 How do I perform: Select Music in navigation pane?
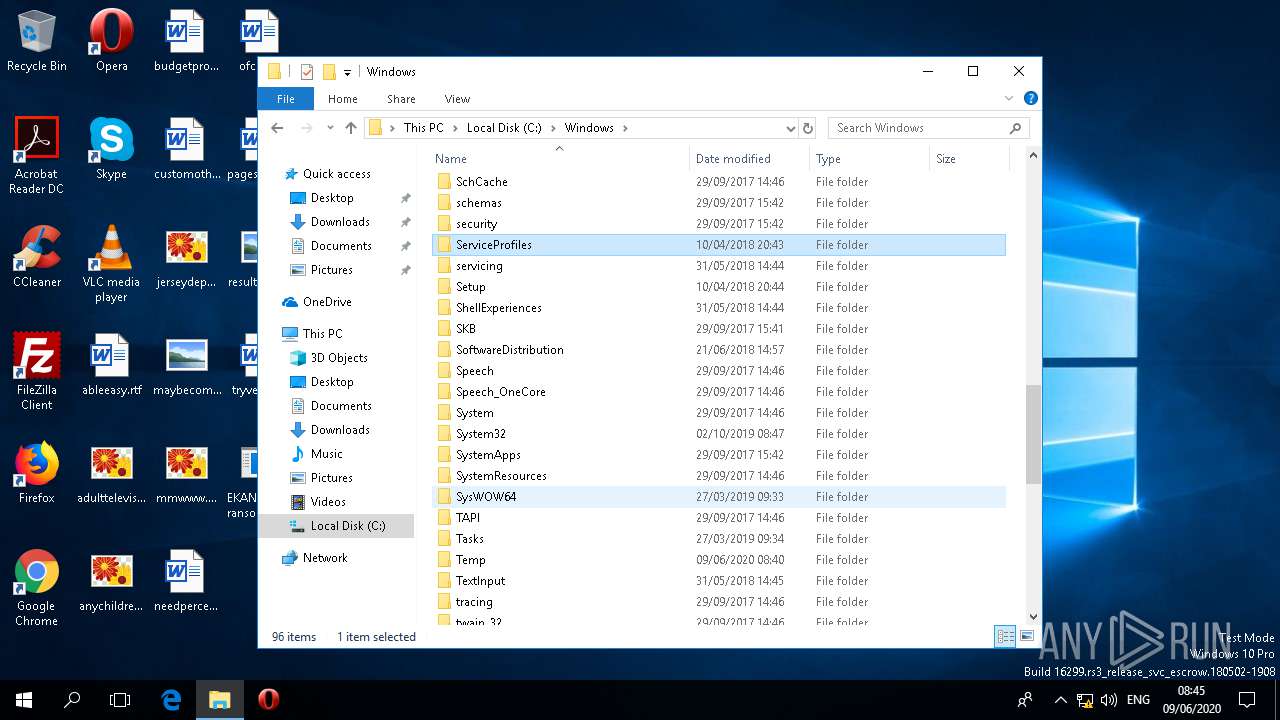[x=326, y=454]
